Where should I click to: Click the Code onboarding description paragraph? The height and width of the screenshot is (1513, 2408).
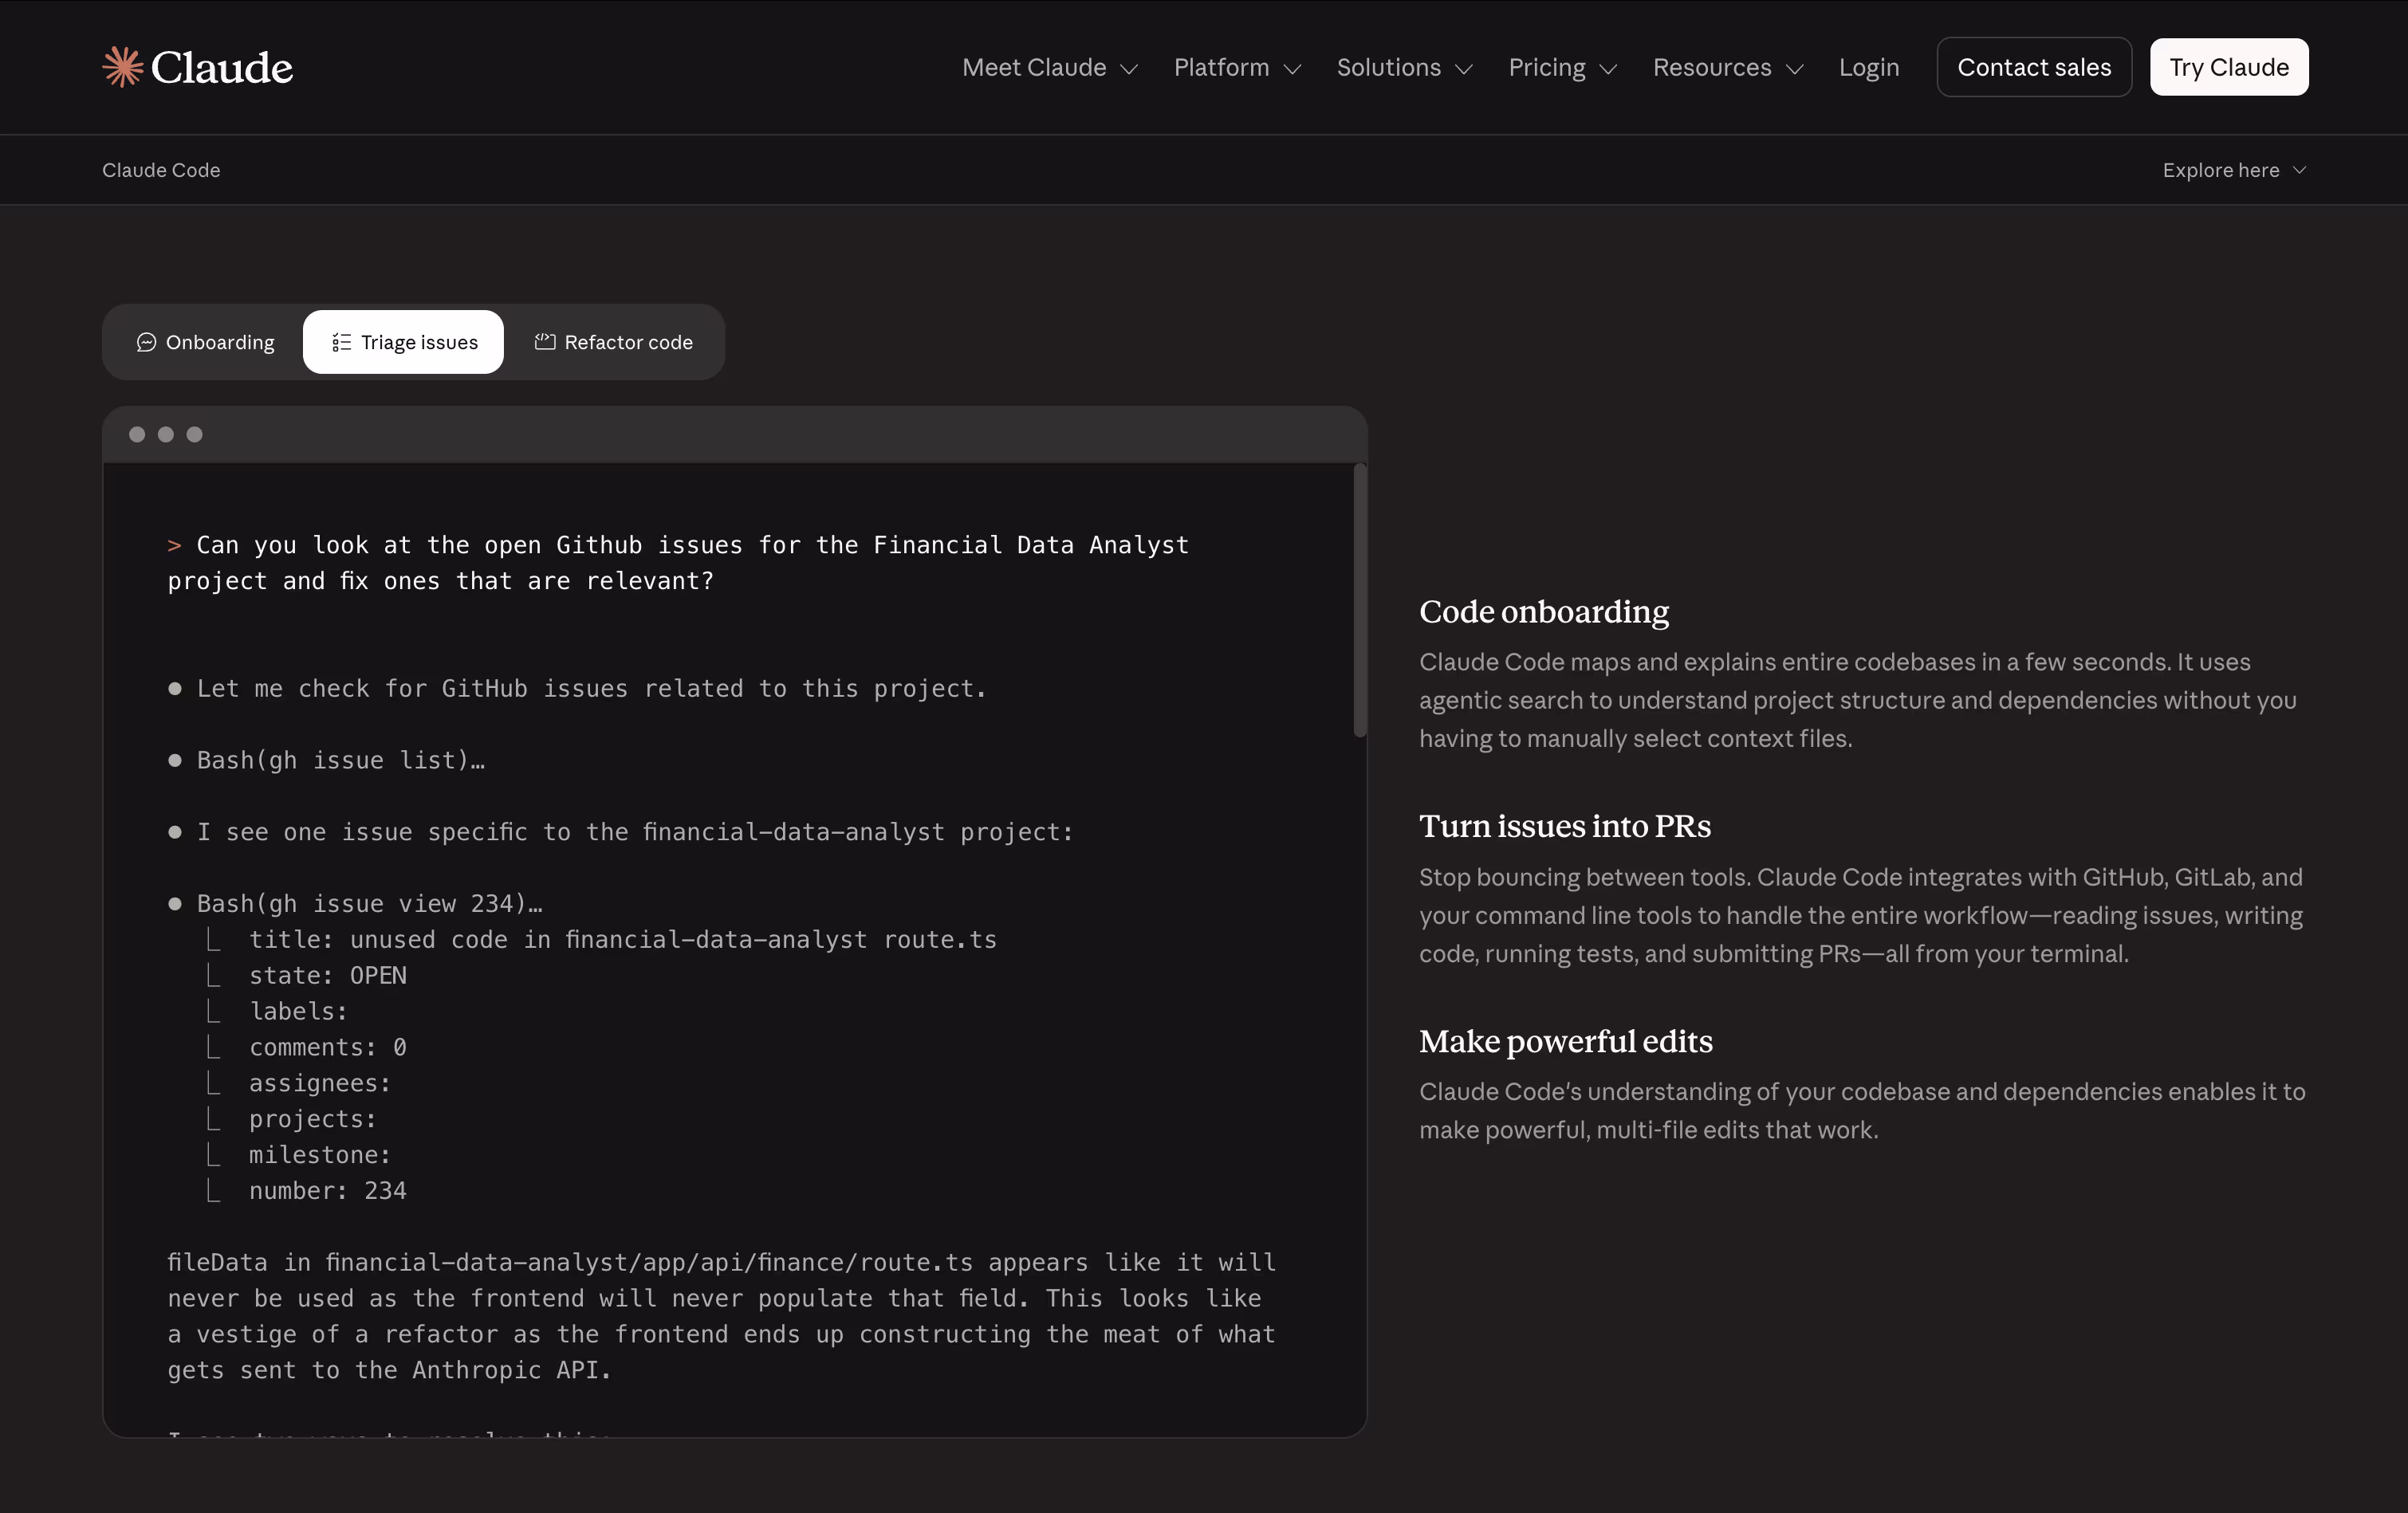1858,700
